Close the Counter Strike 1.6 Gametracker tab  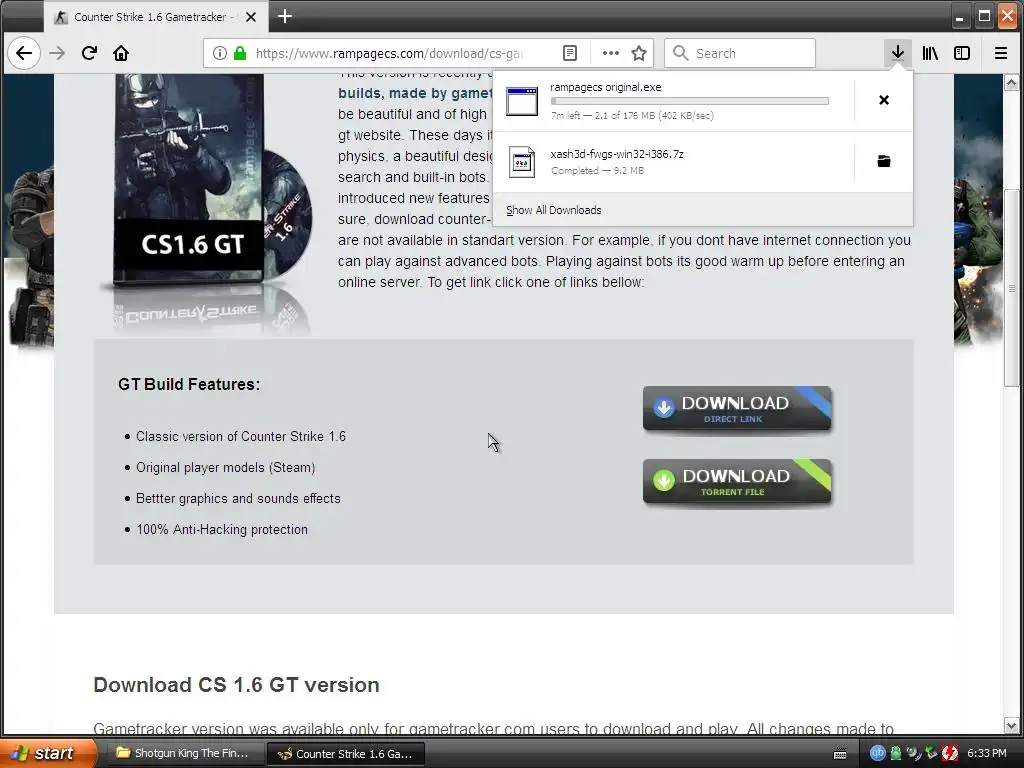tap(251, 17)
